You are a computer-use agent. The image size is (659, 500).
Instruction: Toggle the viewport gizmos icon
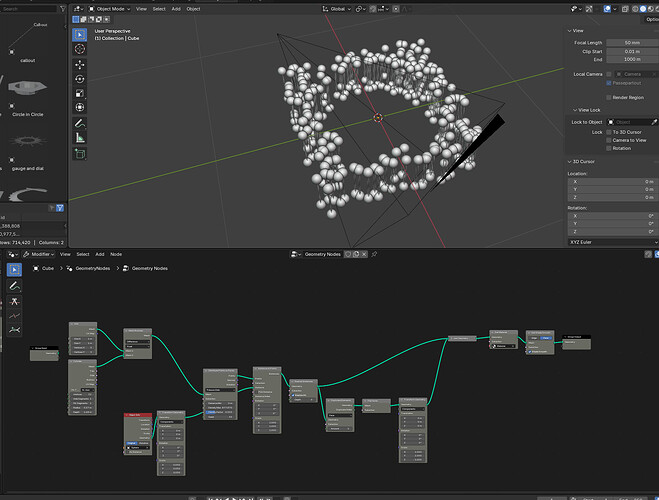[589, 9]
